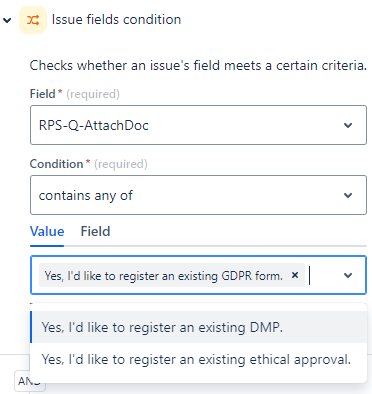
Task: Click the Condition required label
Action: click(x=89, y=164)
